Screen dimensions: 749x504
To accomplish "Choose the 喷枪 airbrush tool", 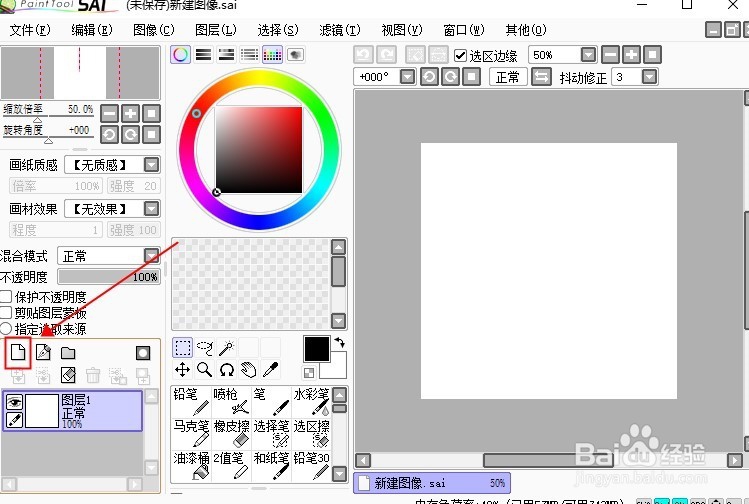I will click(231, 401).
